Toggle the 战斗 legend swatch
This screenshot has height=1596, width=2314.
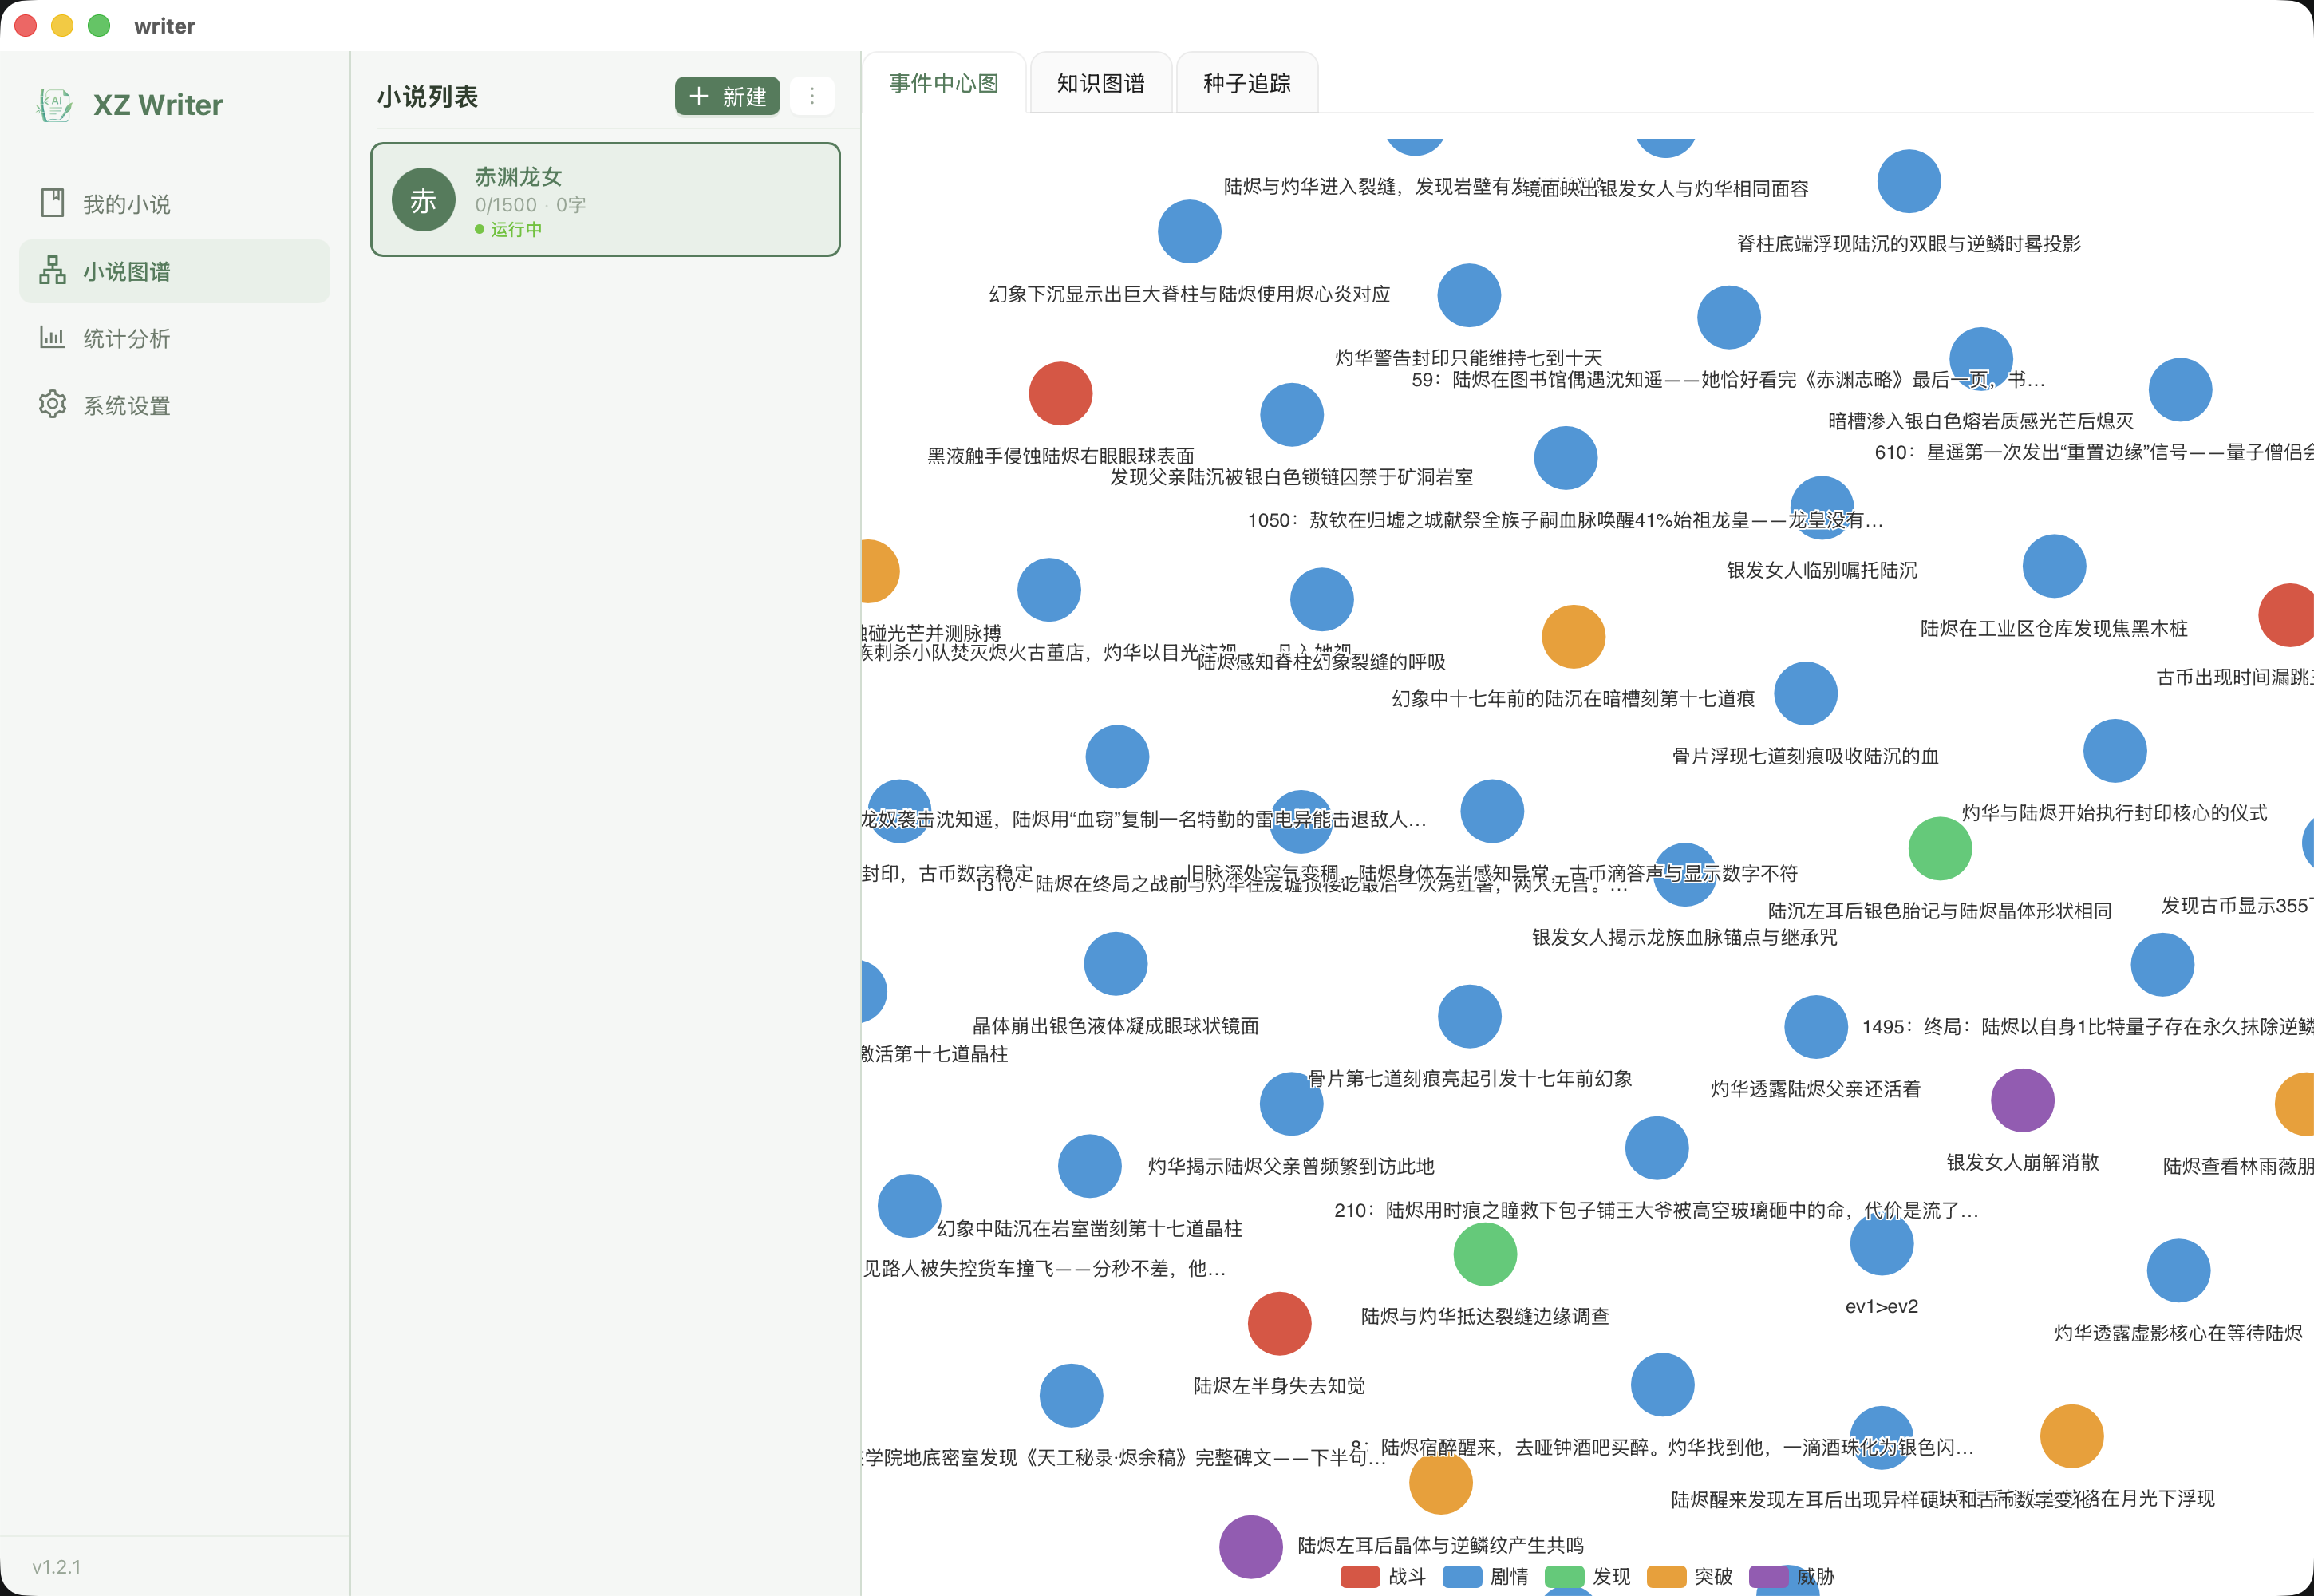pyautogui.click(x=1360, y=1576)
